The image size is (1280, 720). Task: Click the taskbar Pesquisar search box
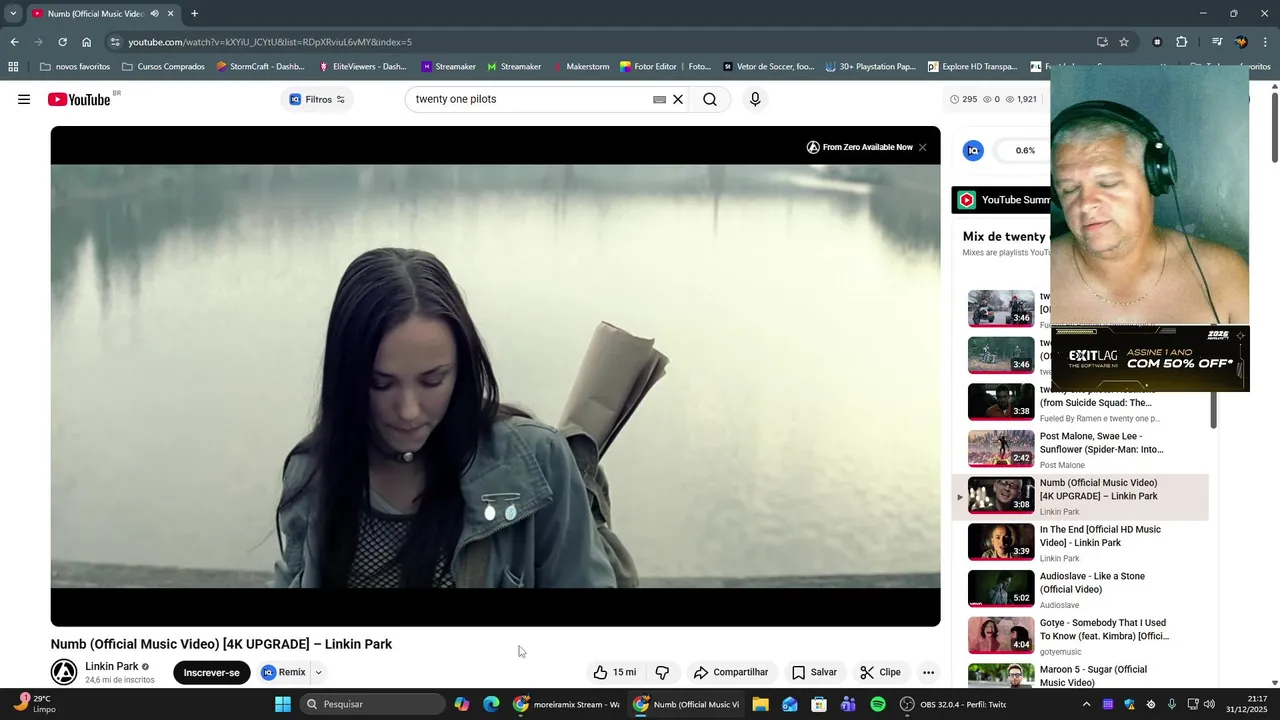pos(372,704)
